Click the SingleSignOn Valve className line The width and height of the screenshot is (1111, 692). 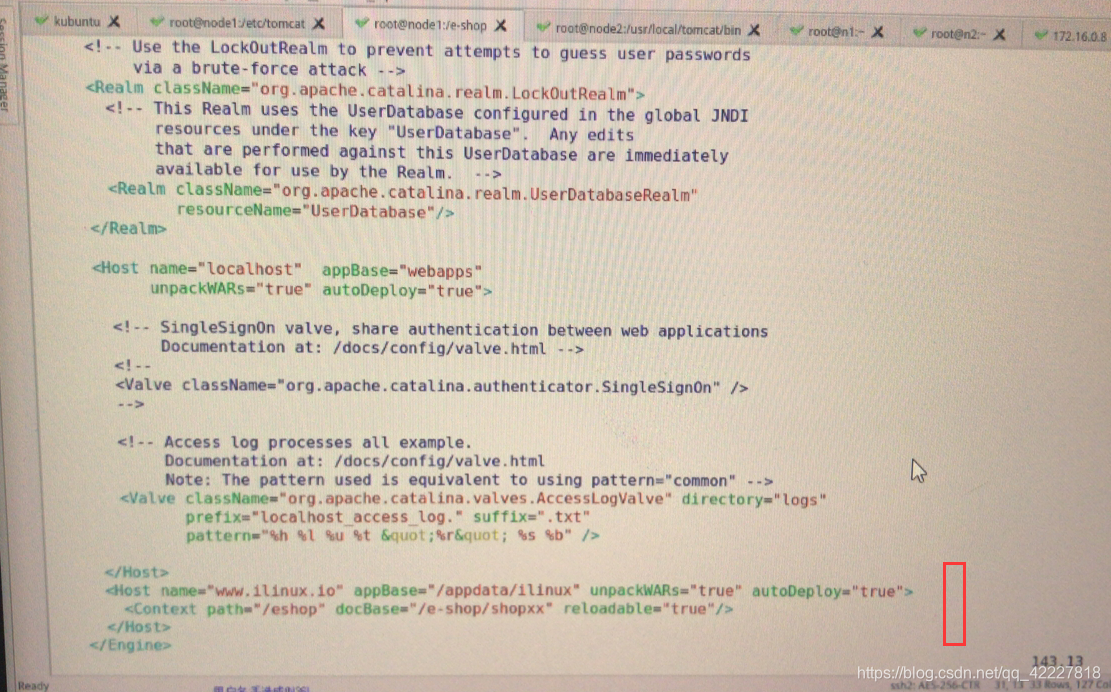point(432,387)
